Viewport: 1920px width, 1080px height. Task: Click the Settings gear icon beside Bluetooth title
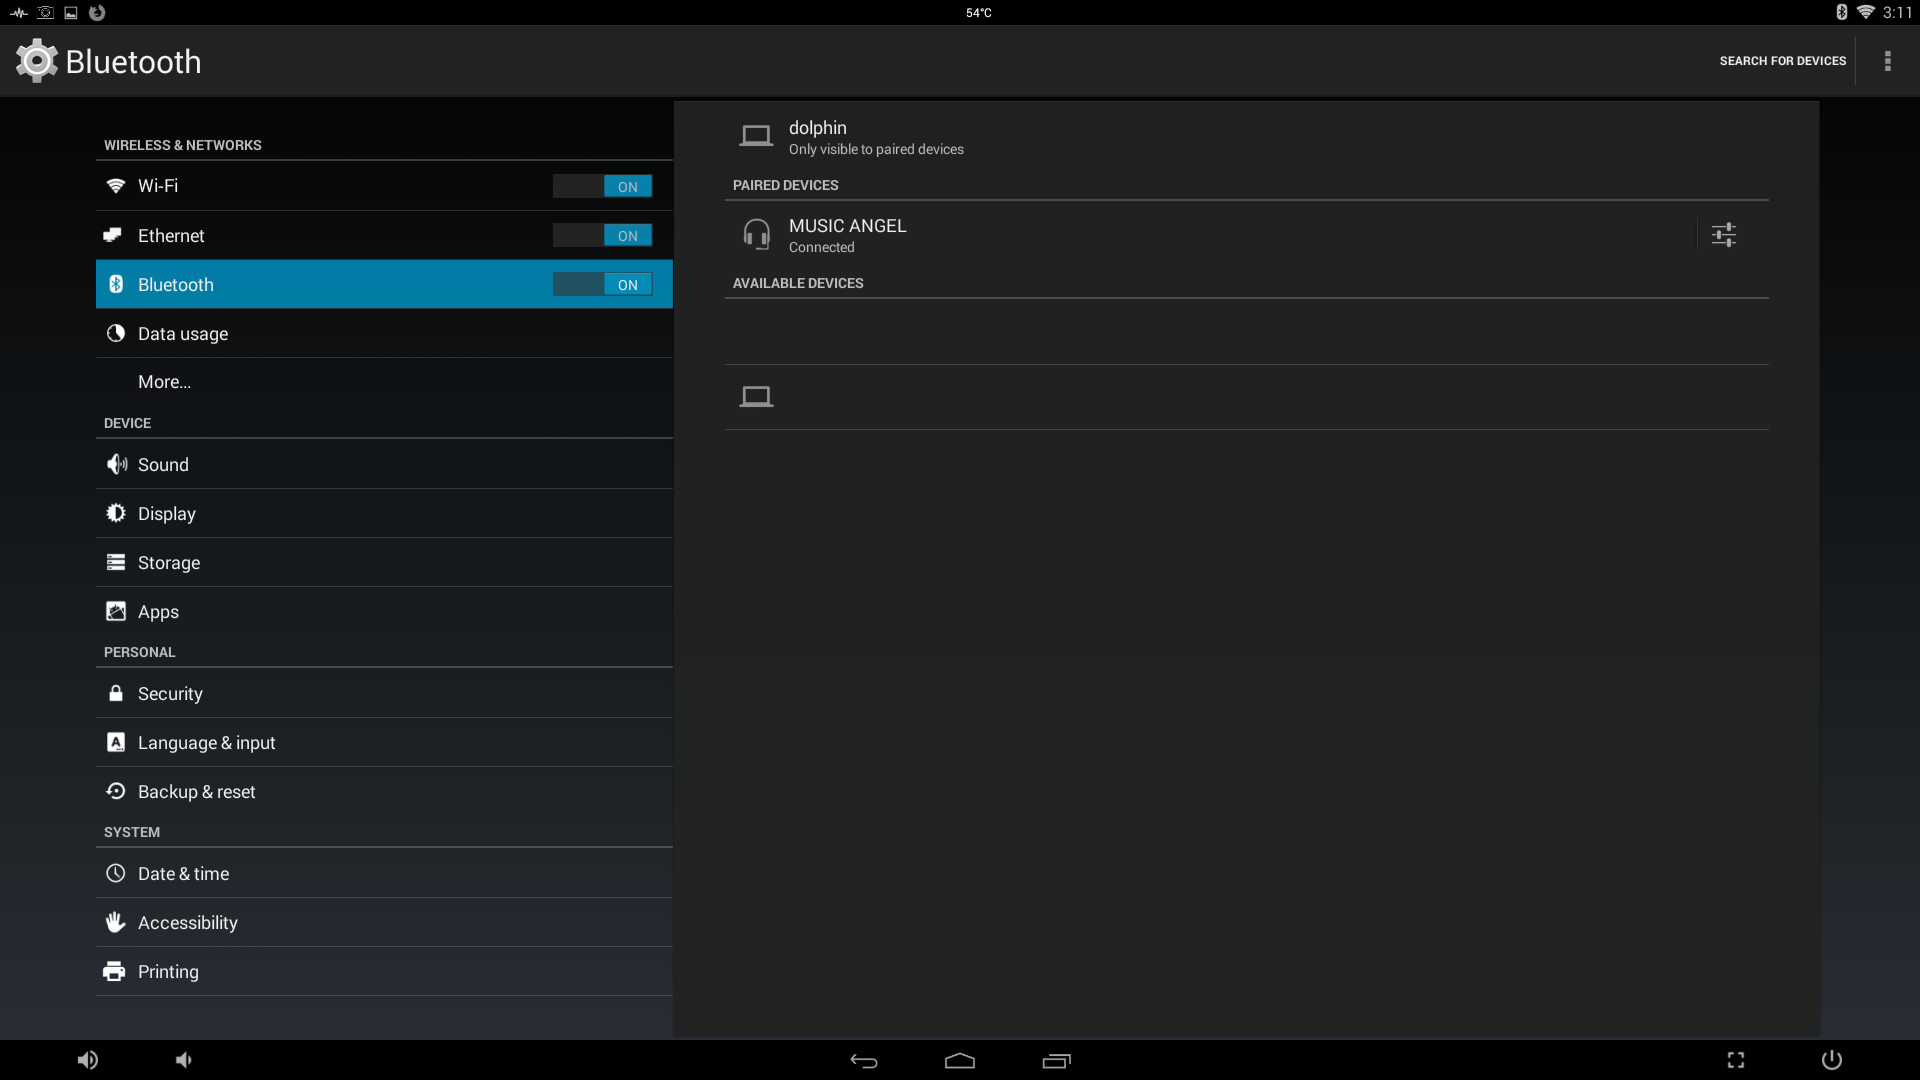(37, 61)
